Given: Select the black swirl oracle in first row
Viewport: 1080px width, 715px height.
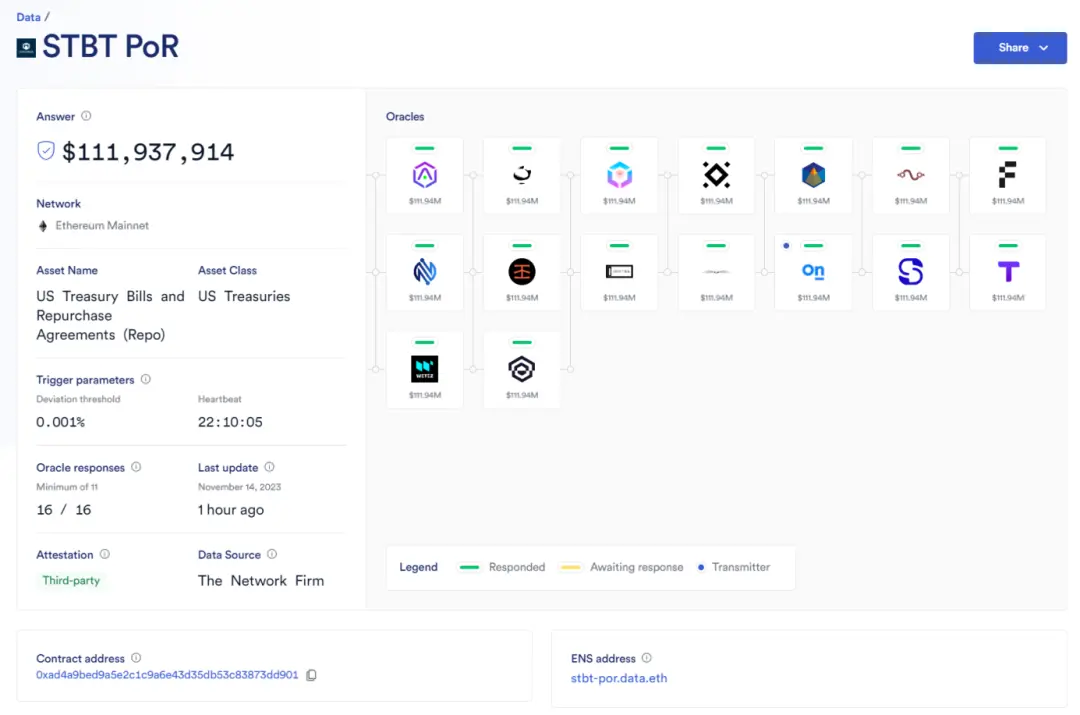Looking at the screenshot, I should click(x=522, y=175).
